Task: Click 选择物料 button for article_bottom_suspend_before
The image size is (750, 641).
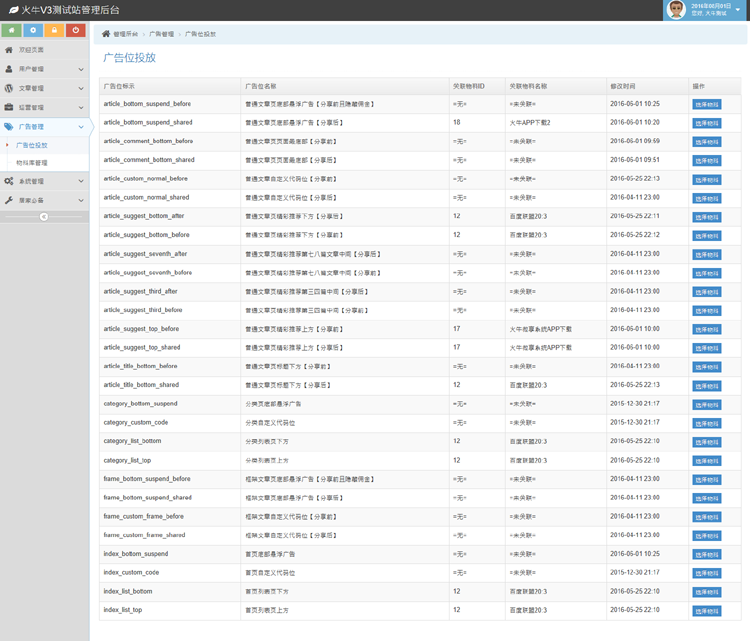Action: (706, 104)
